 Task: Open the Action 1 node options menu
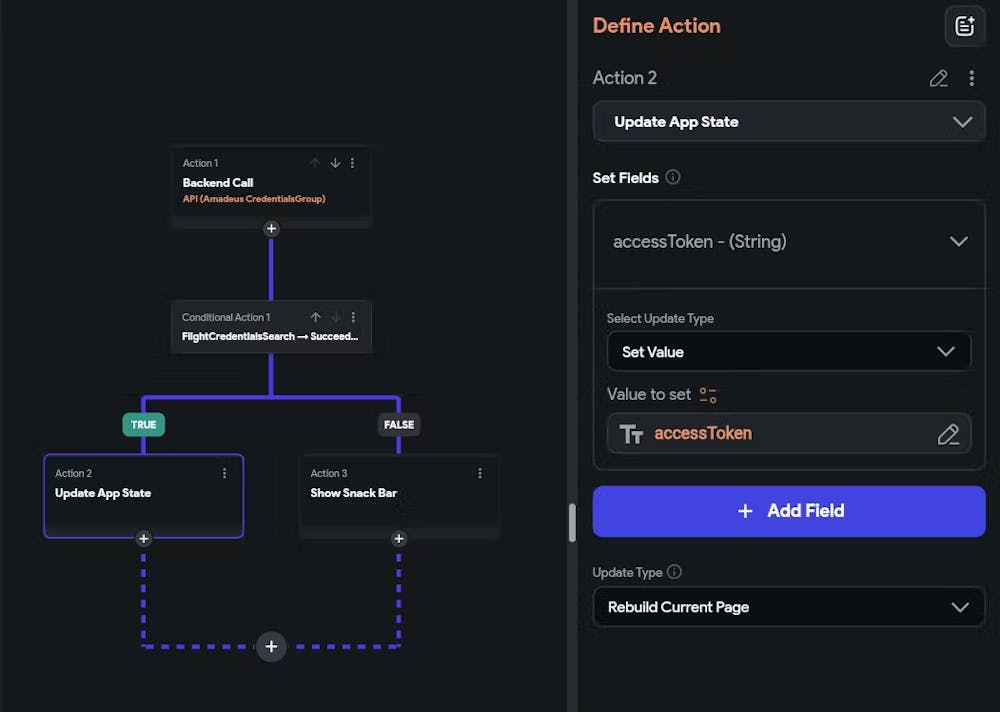click(352, 163)
